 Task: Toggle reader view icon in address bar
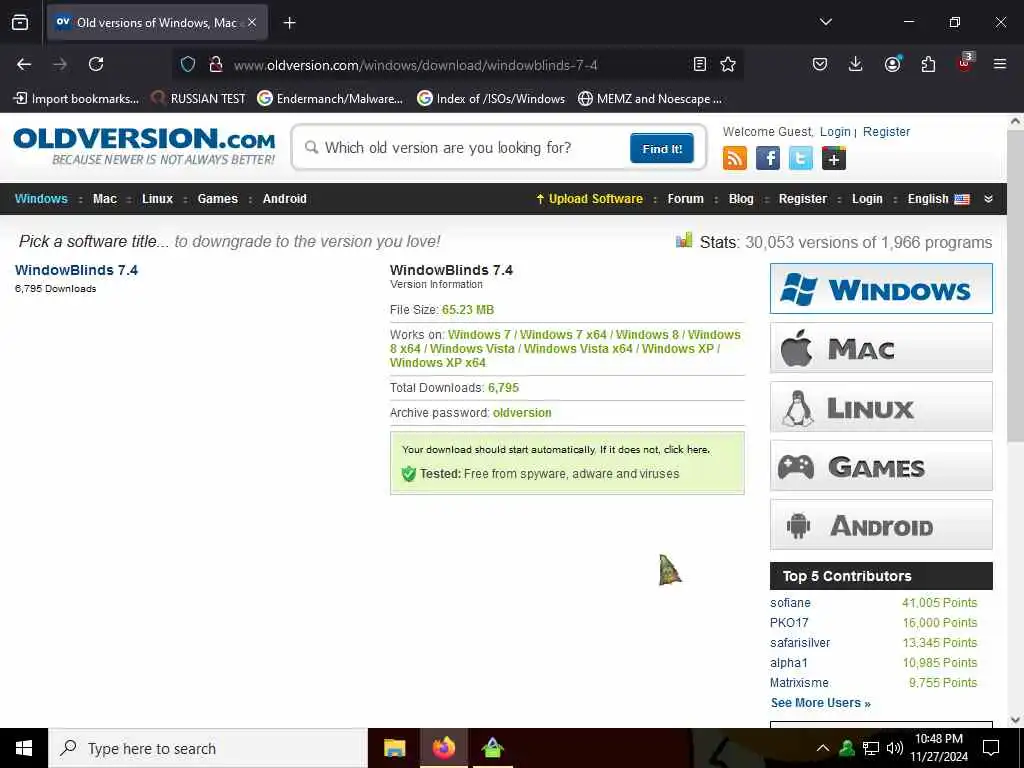click(699, 64)
